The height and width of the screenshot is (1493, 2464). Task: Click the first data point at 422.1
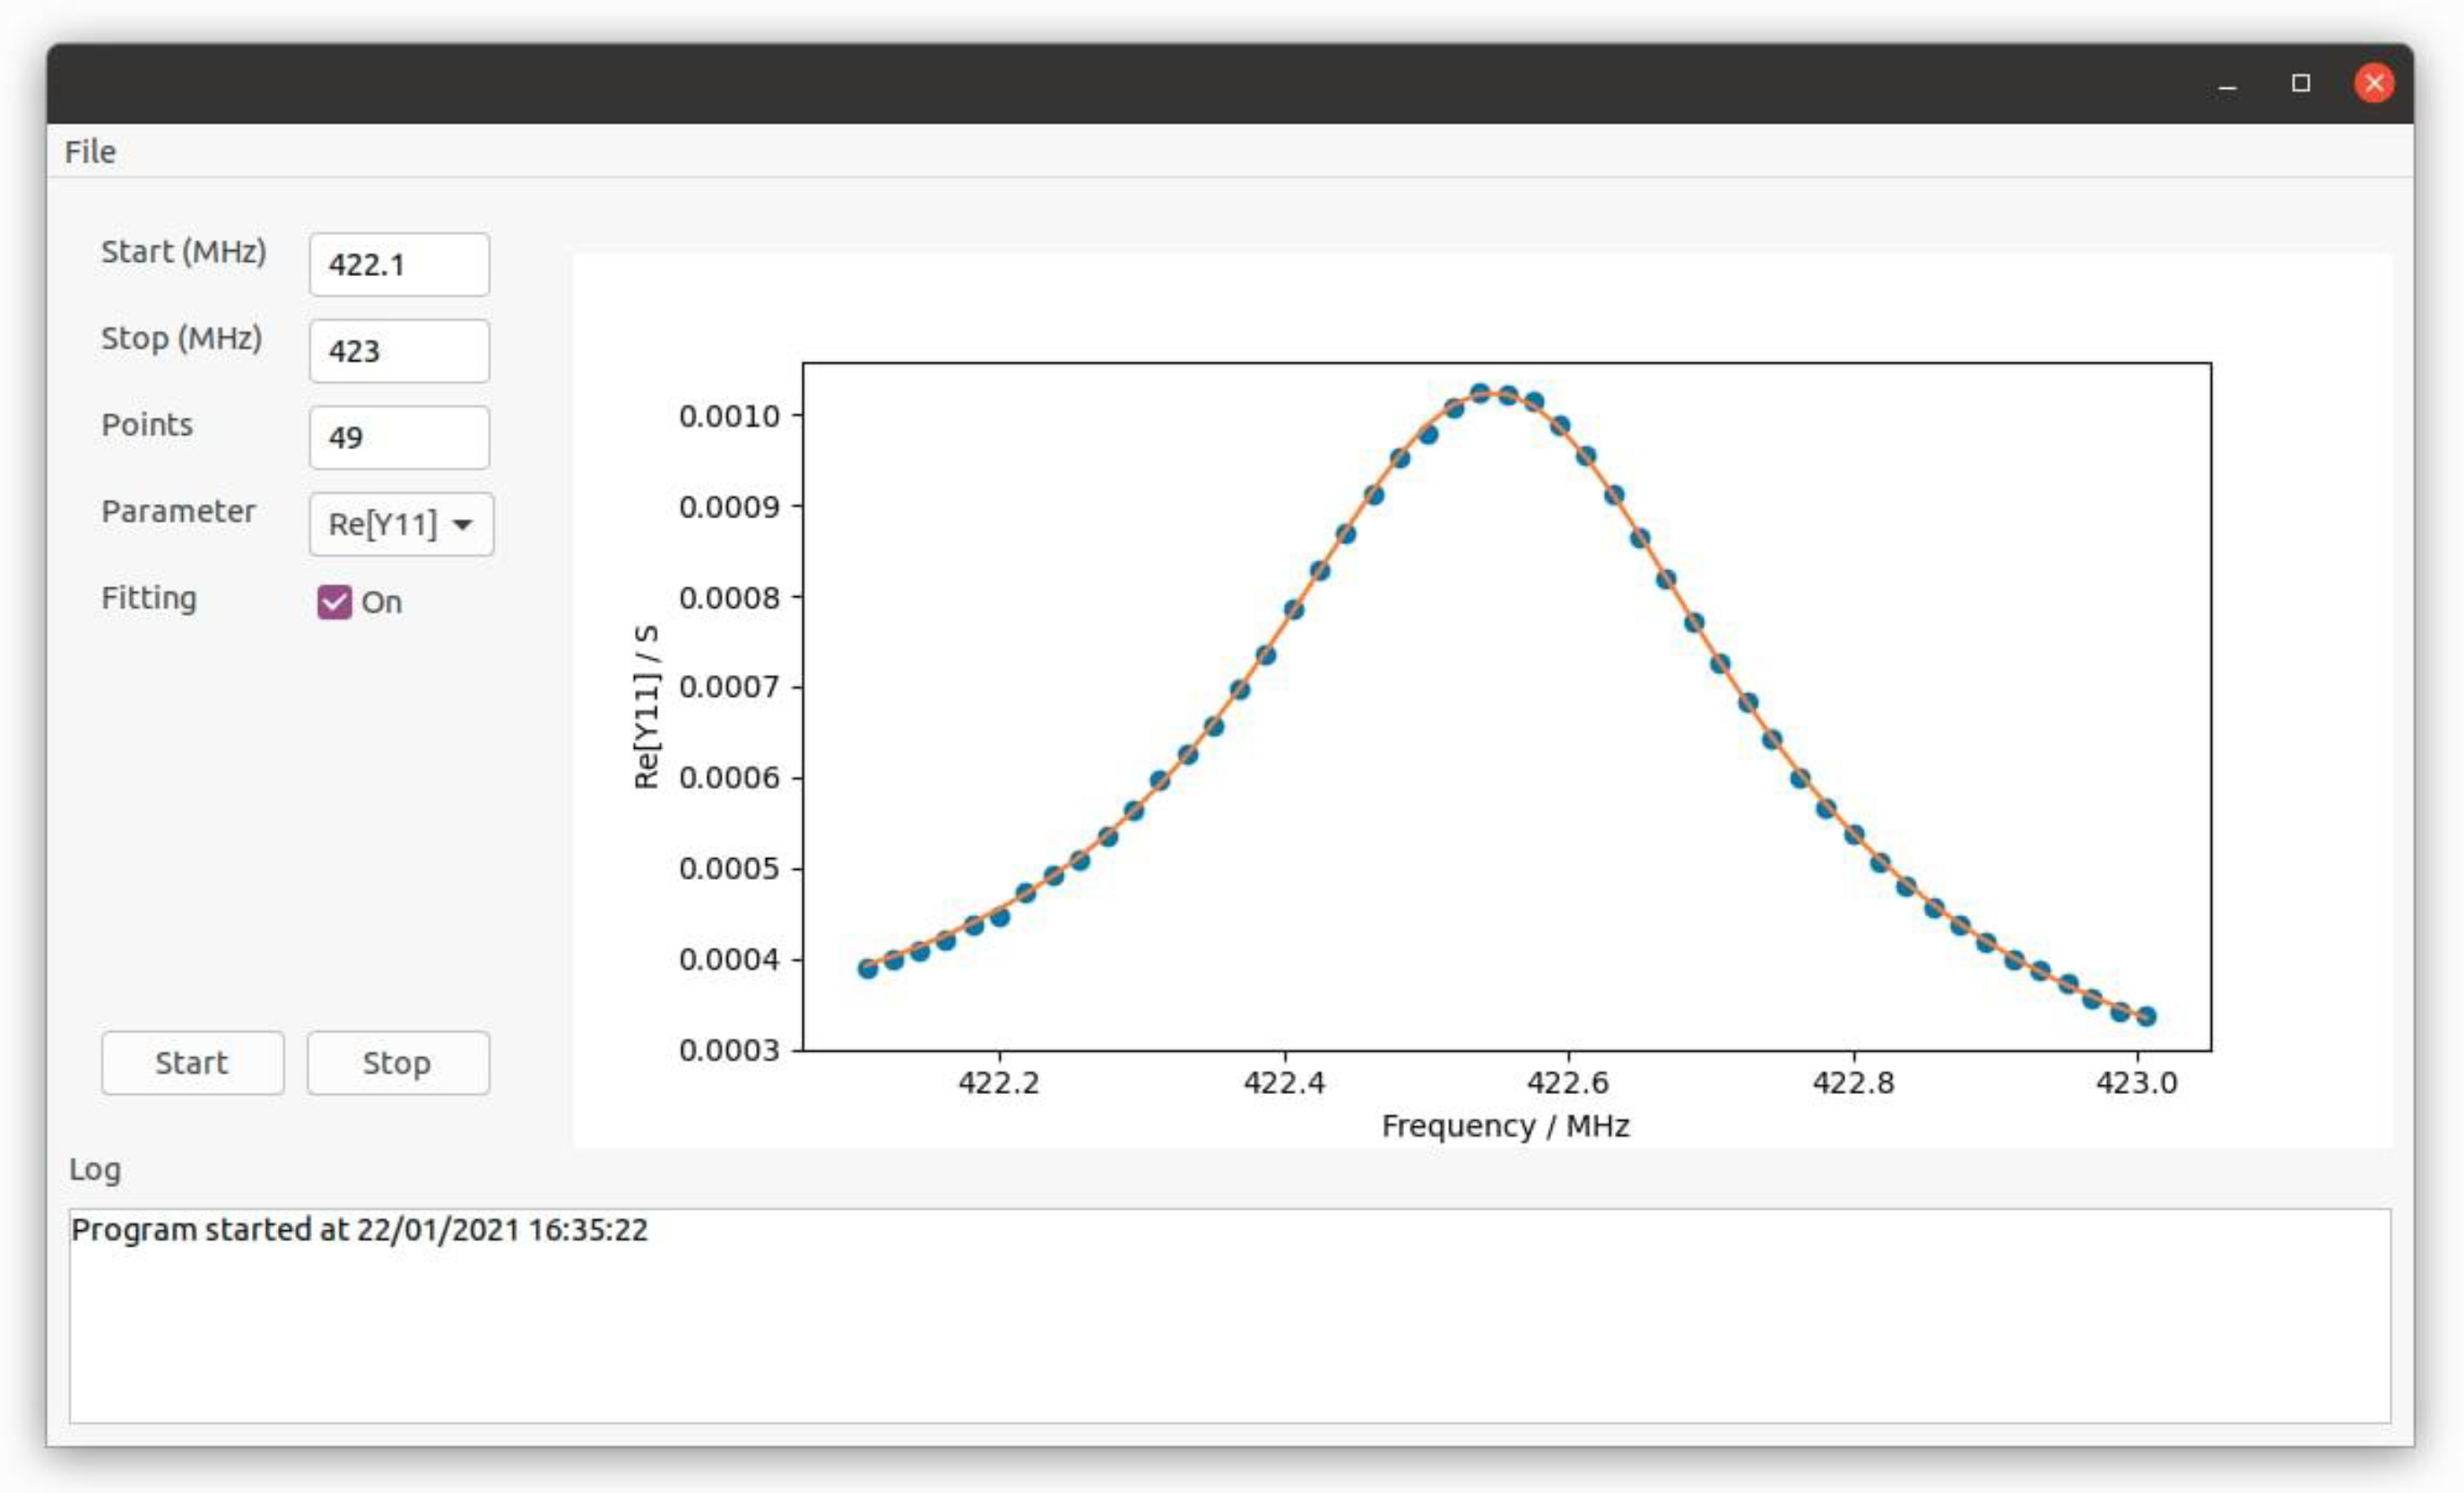point(868,968)
